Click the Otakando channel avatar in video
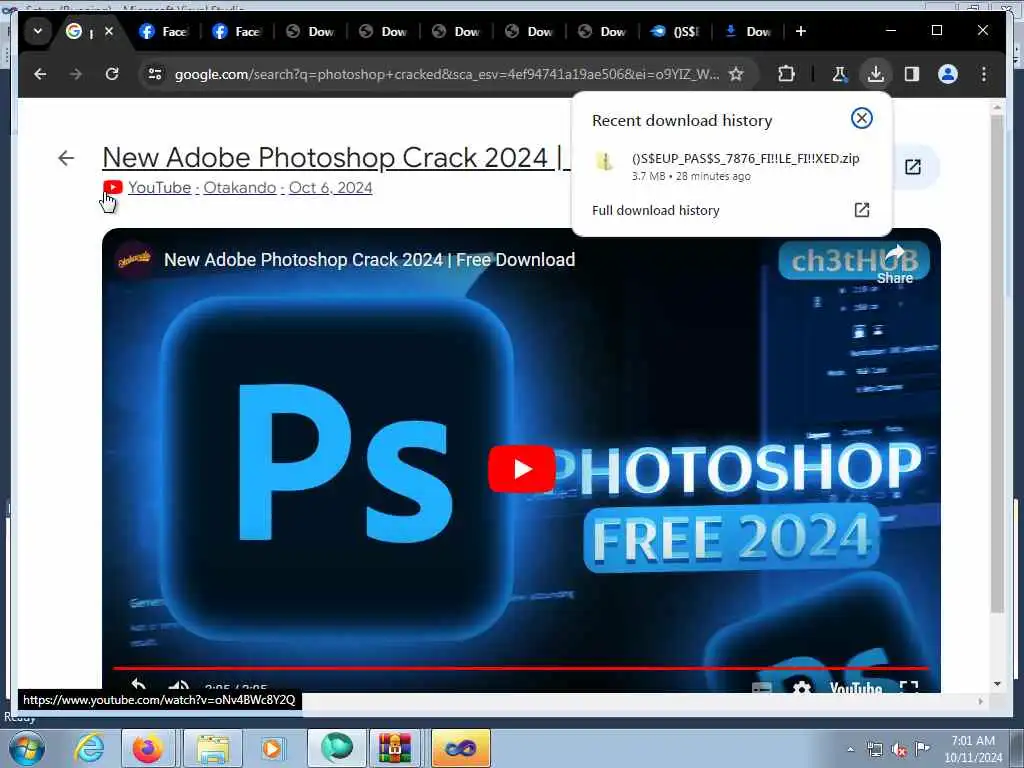The width and height of the screenshot is (1024, 768). click(x=134, y=260)
